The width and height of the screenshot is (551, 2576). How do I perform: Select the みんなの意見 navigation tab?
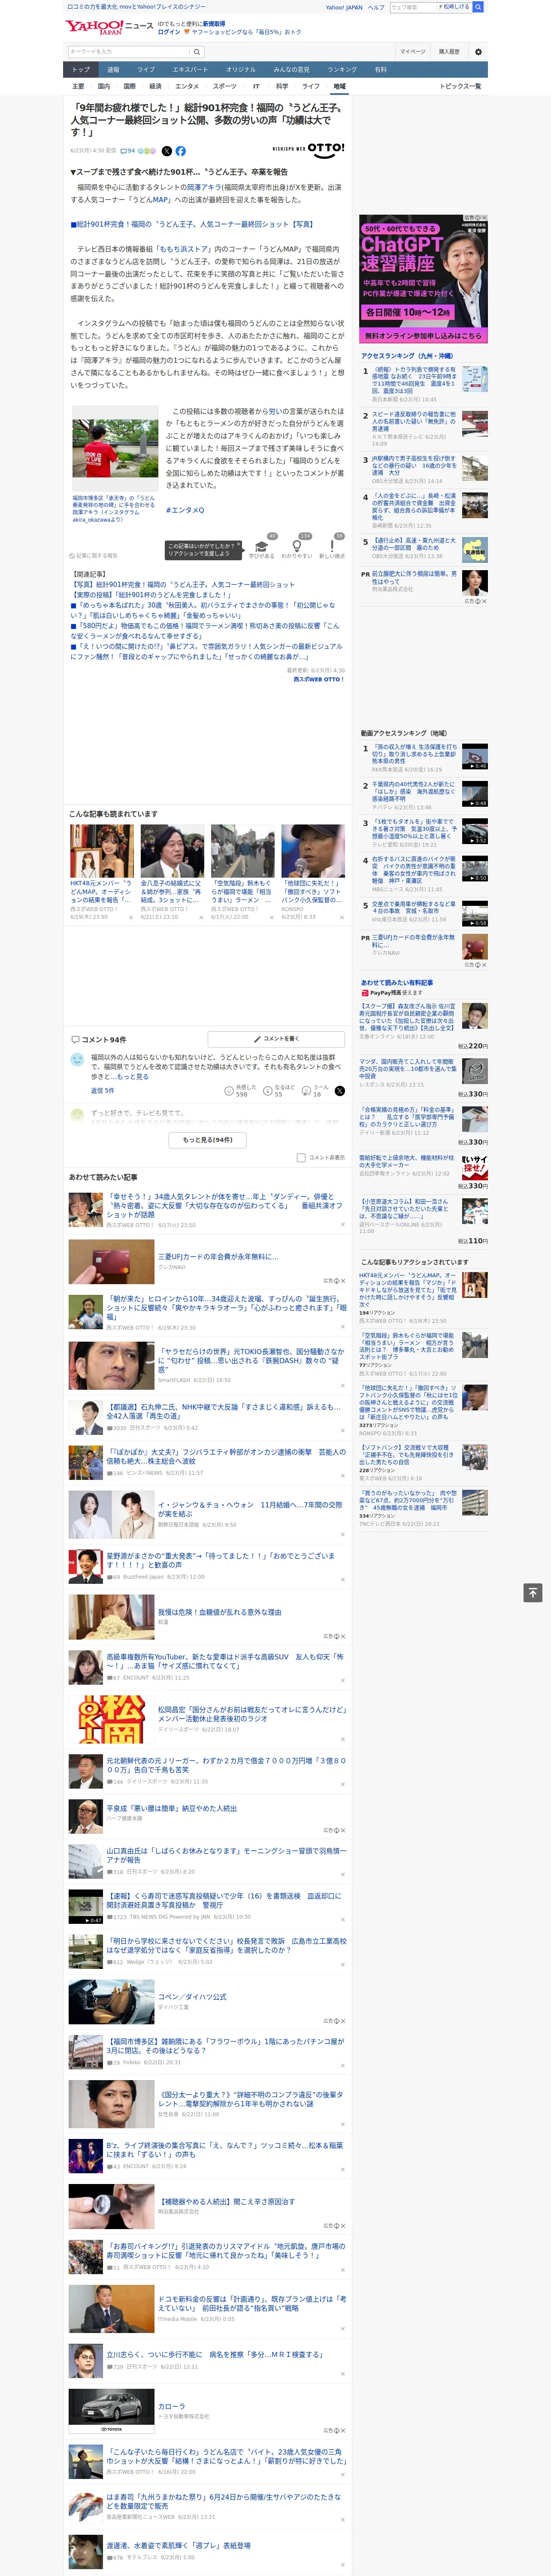click(291, 70)
